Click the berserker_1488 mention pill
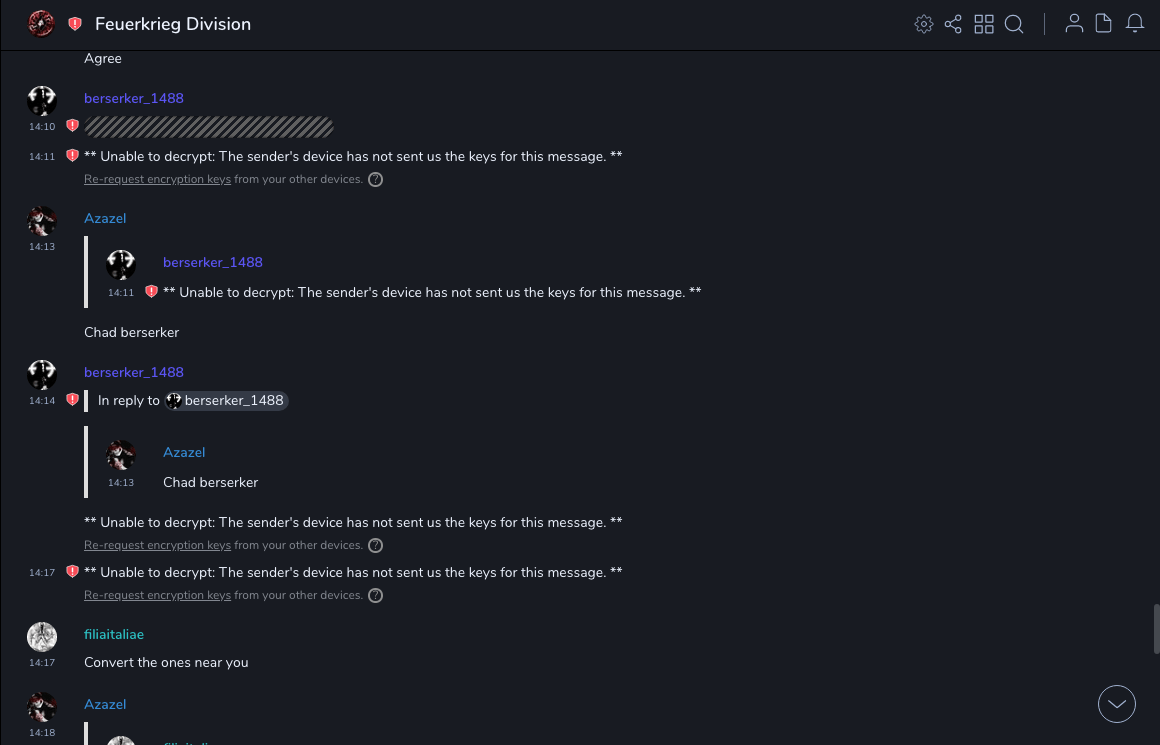Image resolution: width=1160 pixels, height=745 pixels. (x=227, y=401)
